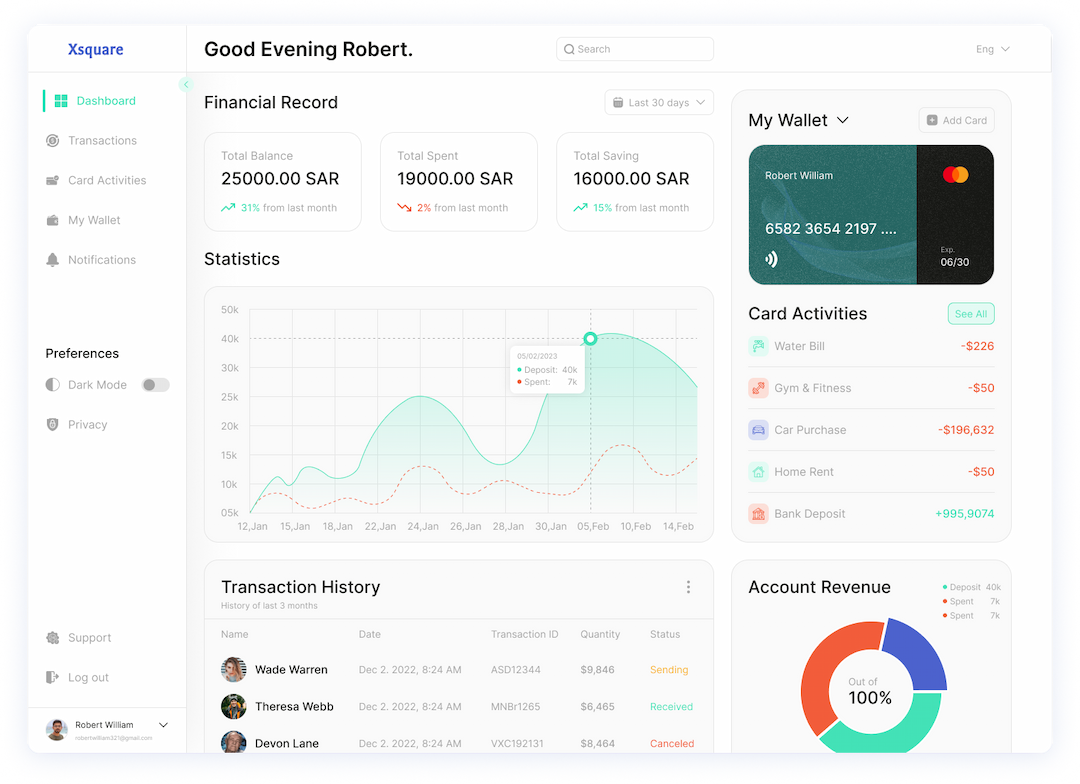
Task: Click Support link
Action: [89, 638]
